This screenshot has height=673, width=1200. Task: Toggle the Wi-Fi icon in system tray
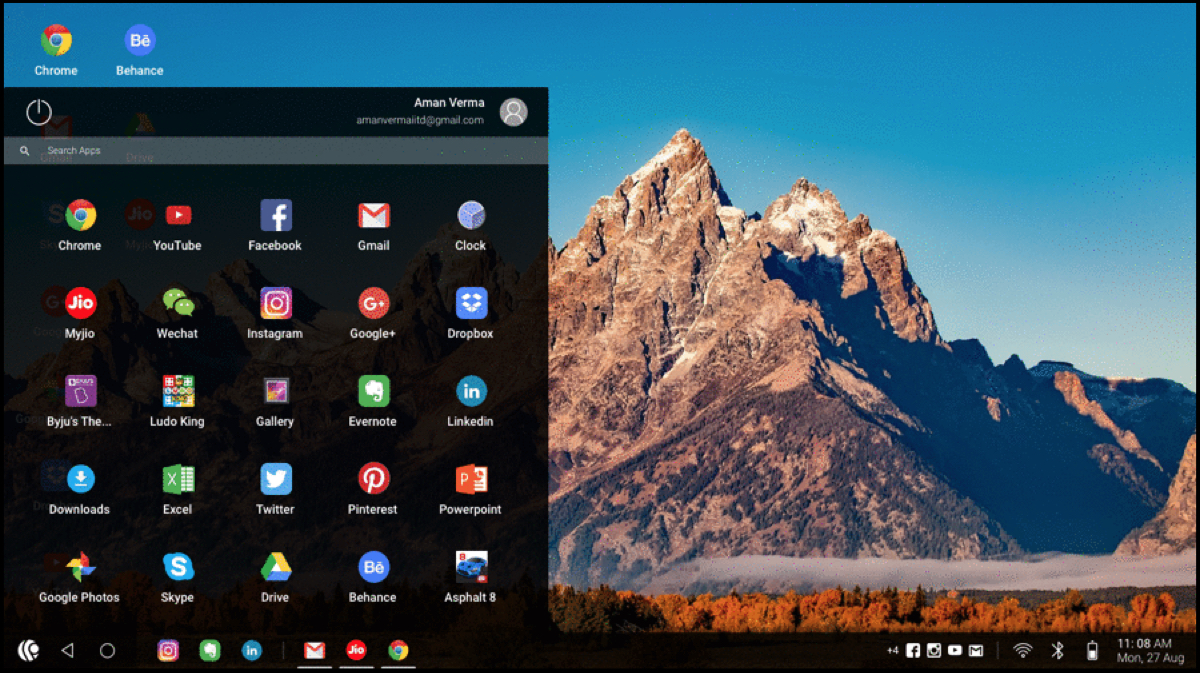click(1022, 651)
